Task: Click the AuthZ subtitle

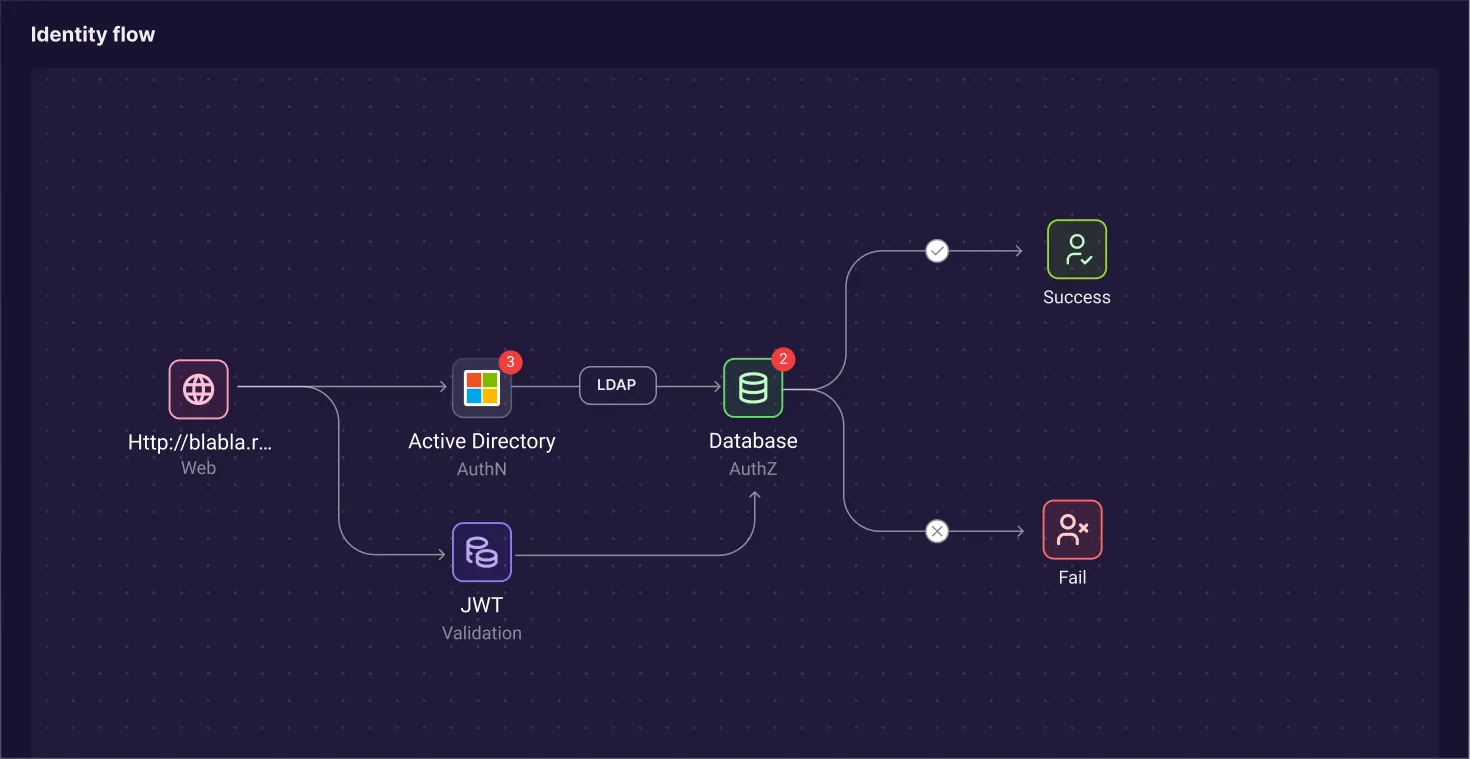Action: click(753, 468)
